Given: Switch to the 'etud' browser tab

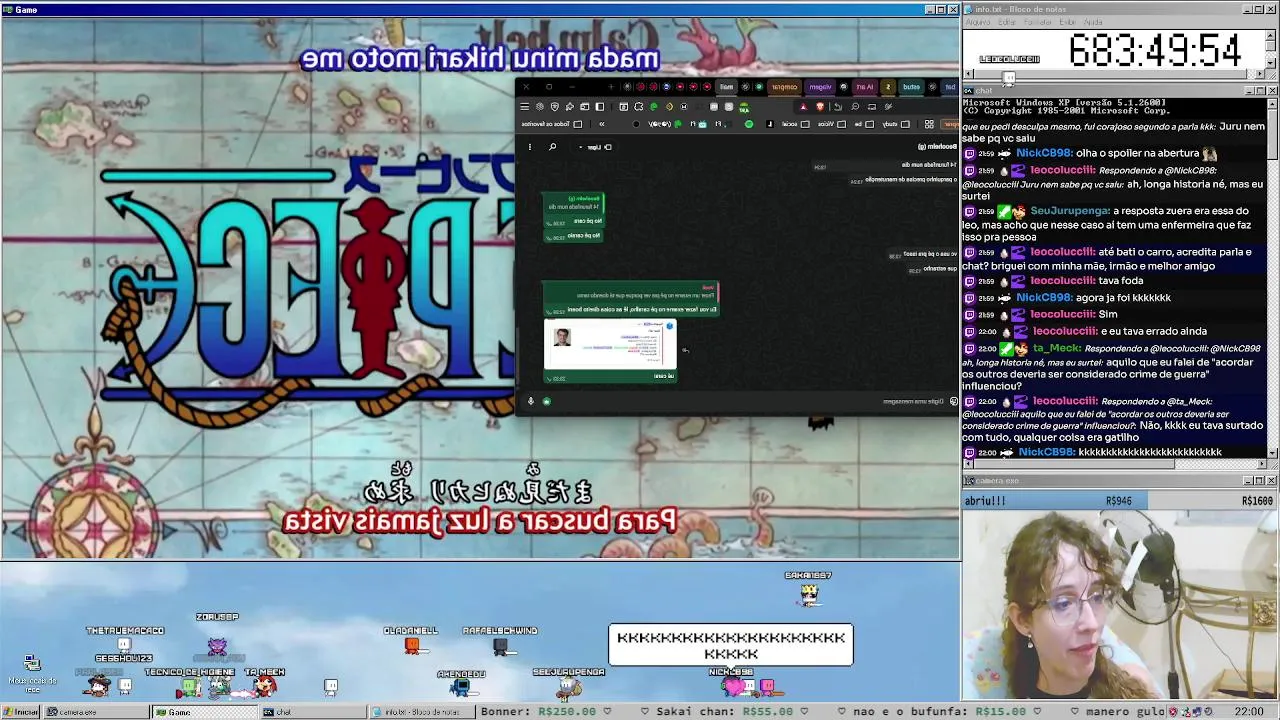Looking at the screenshot, I should [912, 87].
